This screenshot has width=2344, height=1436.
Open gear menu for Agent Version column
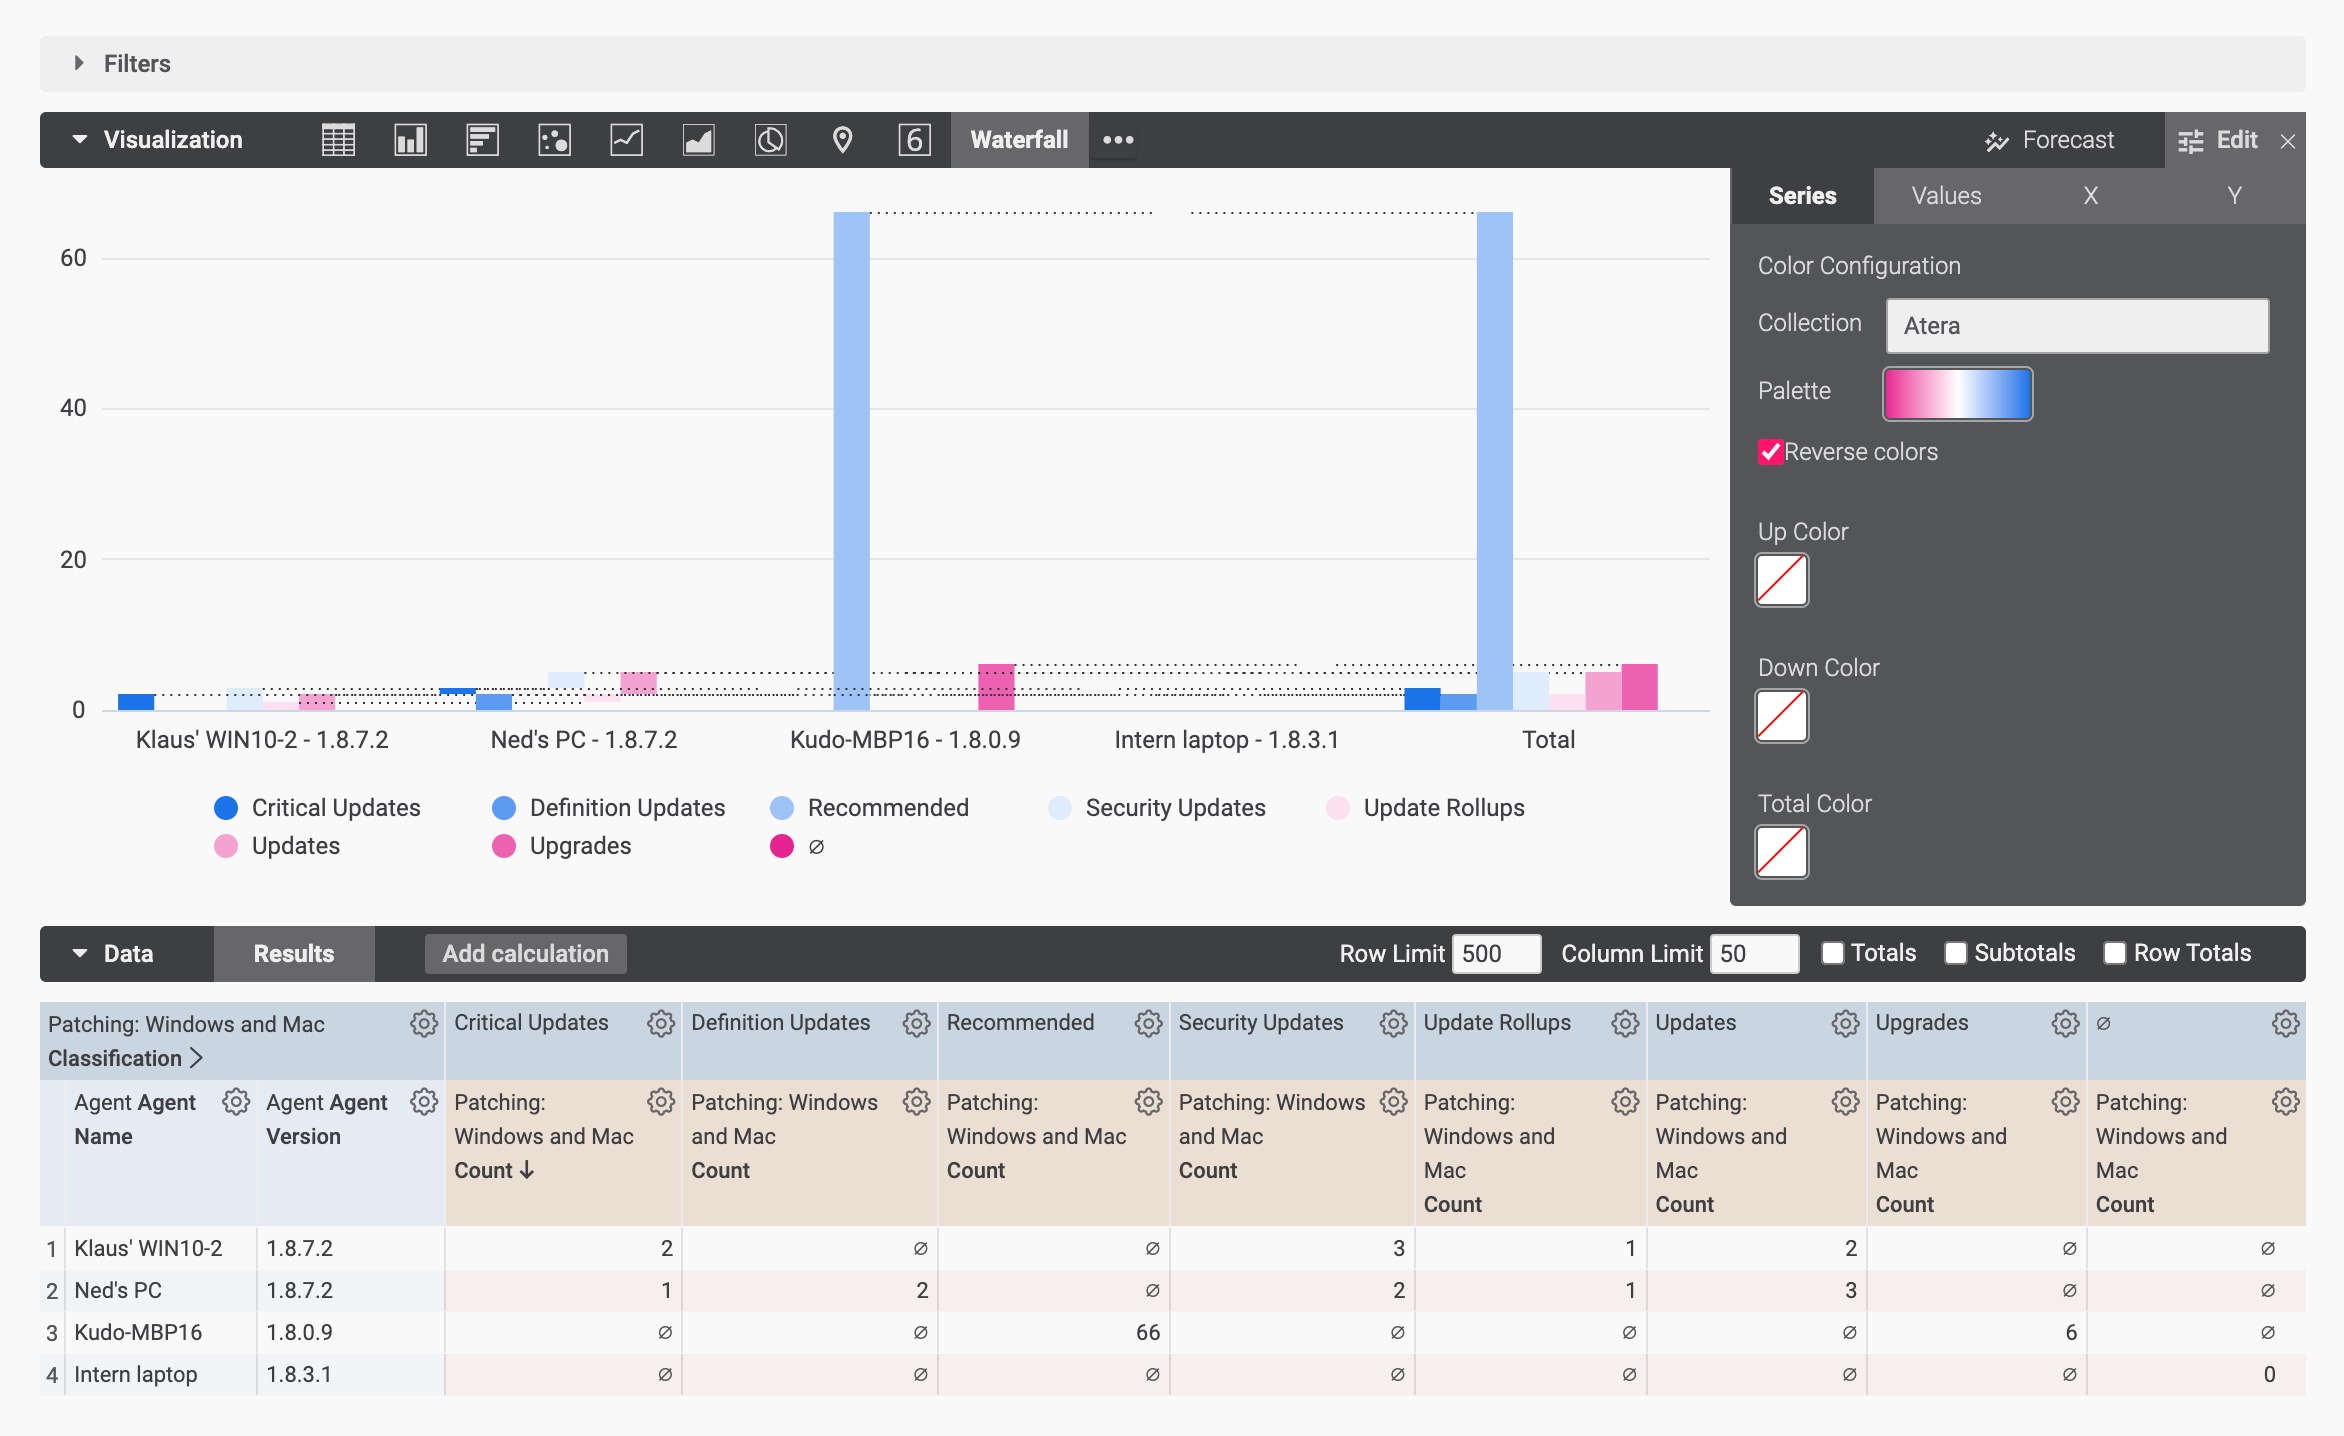424,1102
